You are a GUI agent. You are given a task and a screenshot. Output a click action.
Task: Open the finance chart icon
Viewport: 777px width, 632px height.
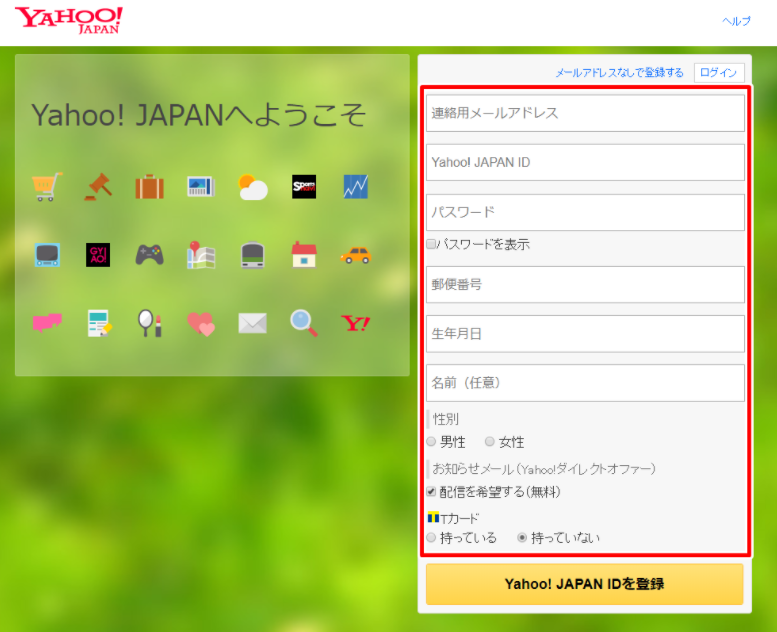(x=356, y=187)
